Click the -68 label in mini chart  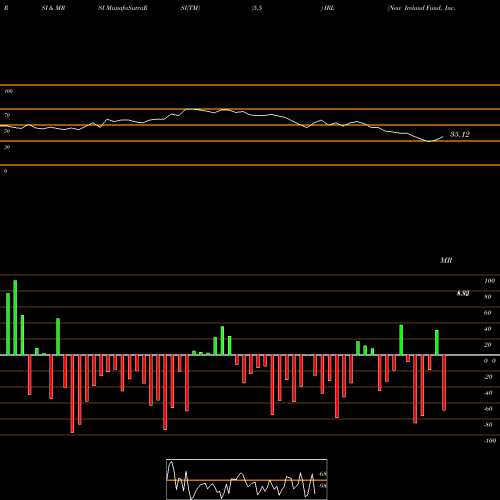(x=323, y=474)
